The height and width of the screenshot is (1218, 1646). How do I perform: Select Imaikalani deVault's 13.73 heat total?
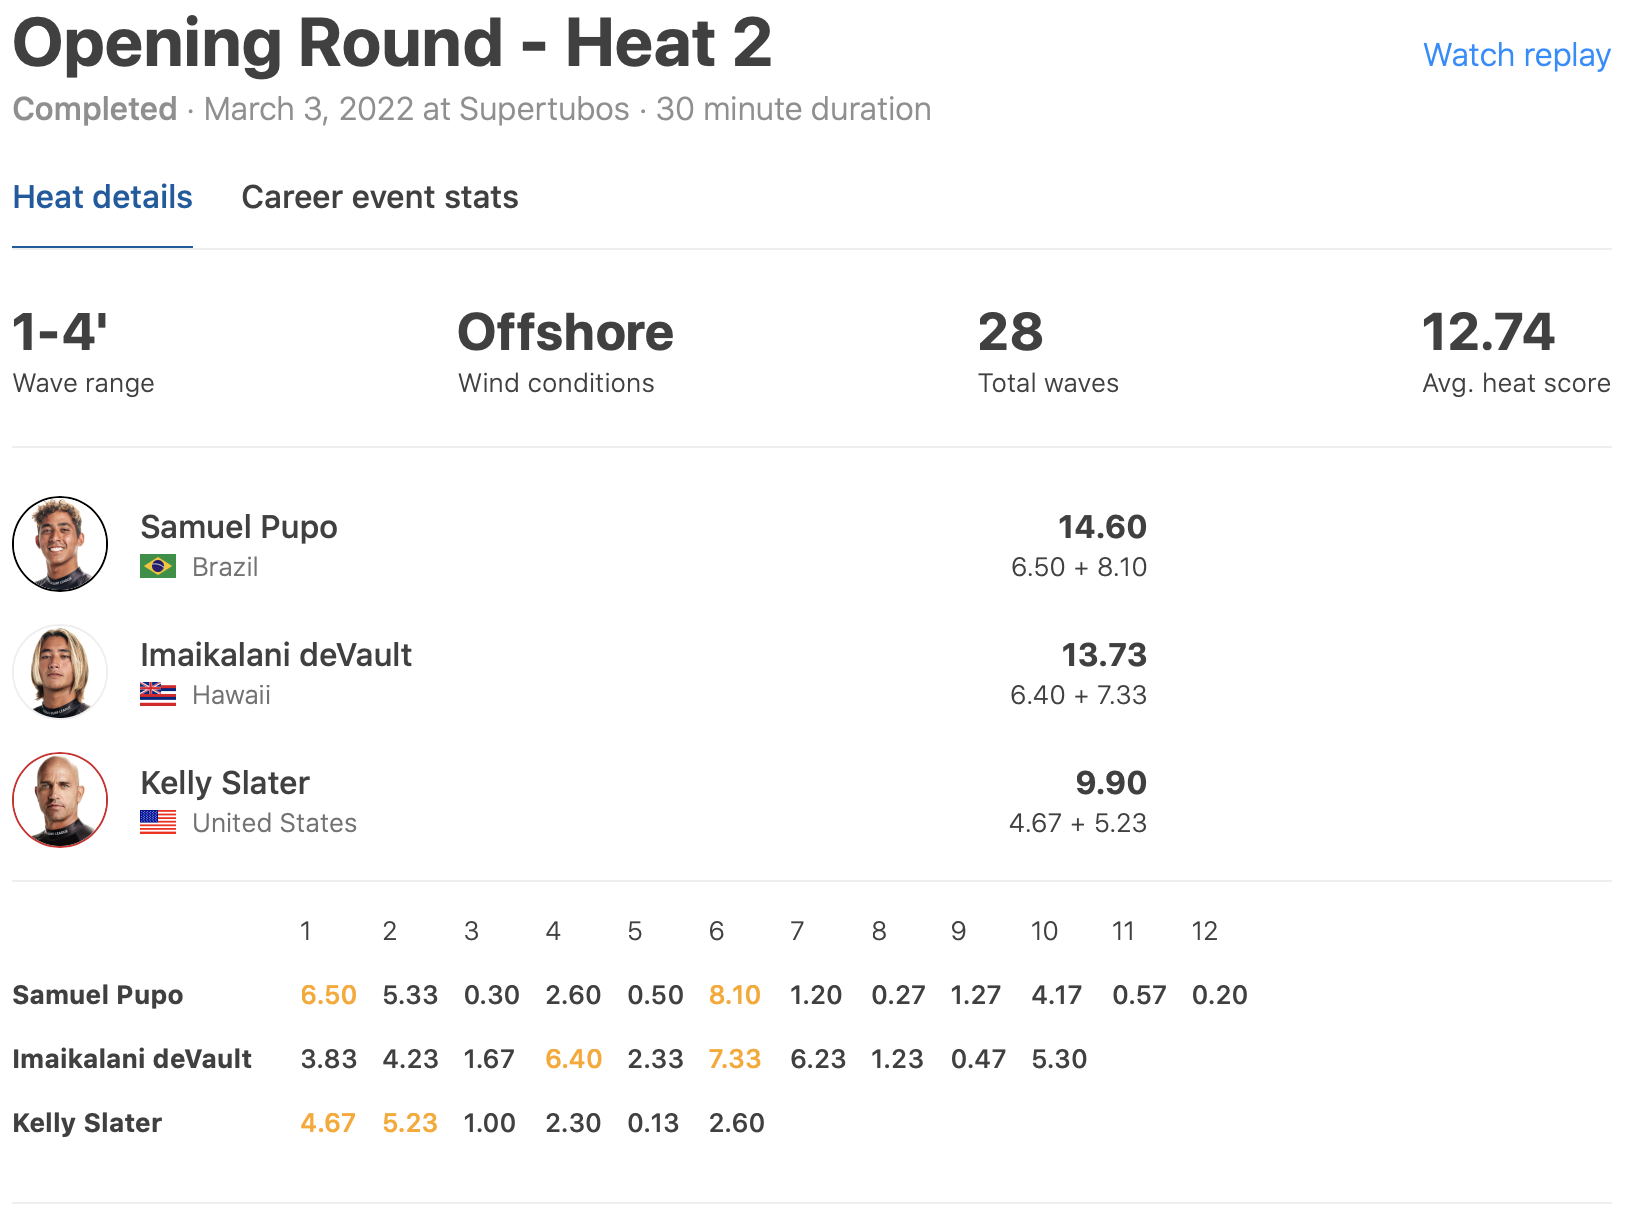click(1103, 655)
